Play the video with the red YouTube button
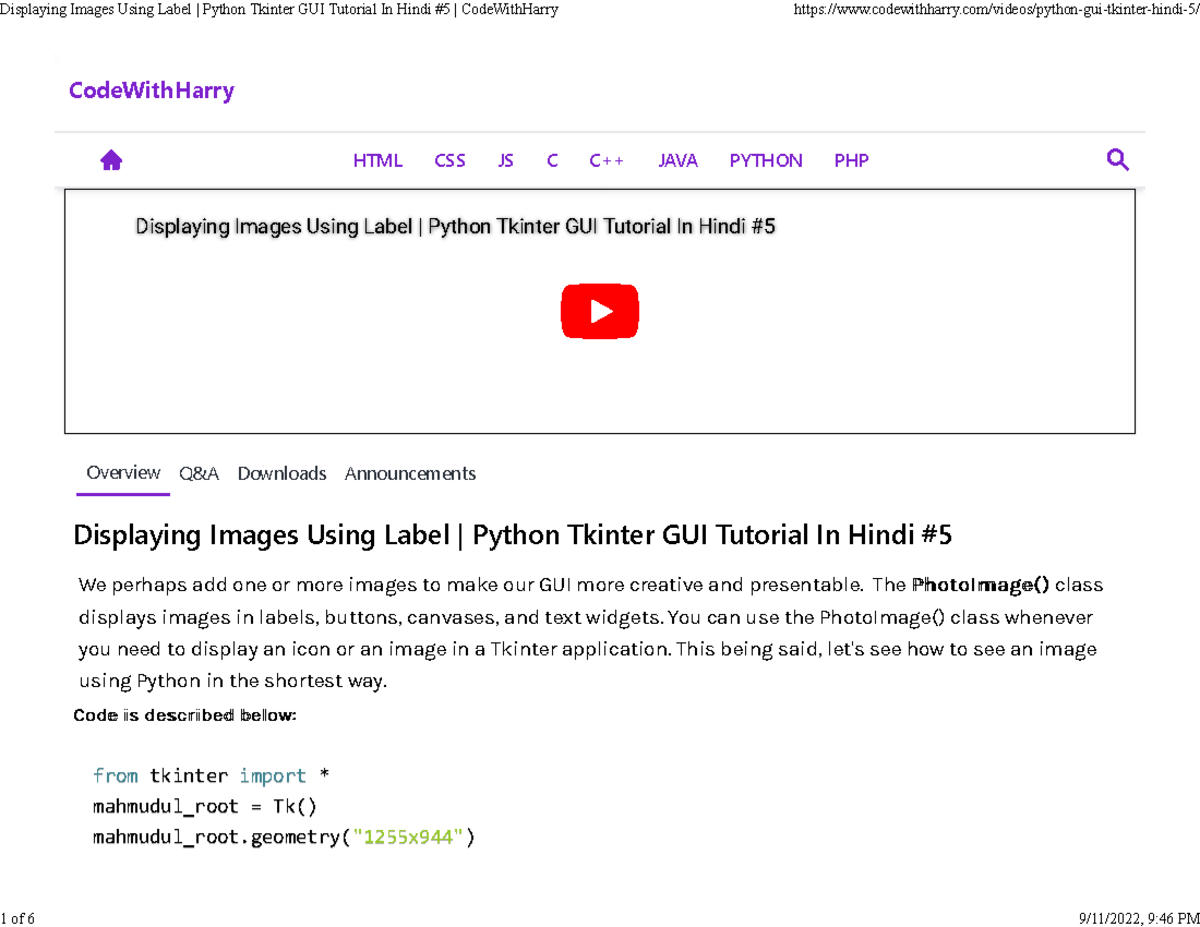 [600, 312]
